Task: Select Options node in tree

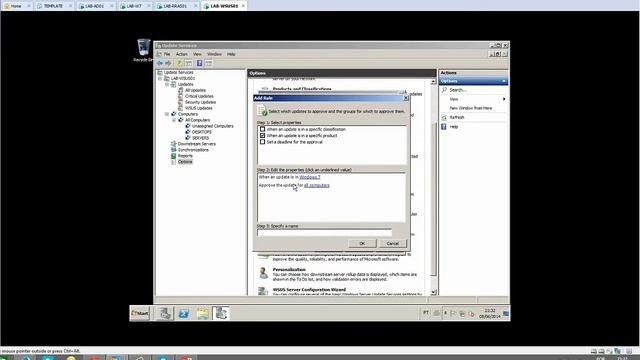Action: 185,162
